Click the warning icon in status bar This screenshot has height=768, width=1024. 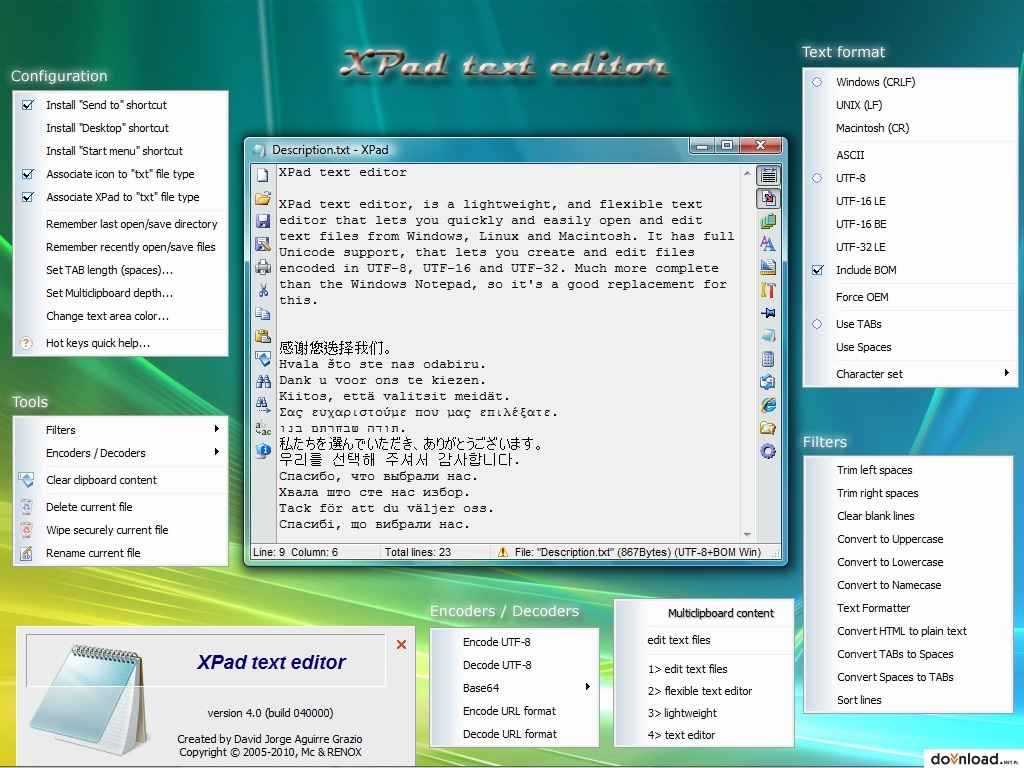pyautogui.click(x=503, y=552)
